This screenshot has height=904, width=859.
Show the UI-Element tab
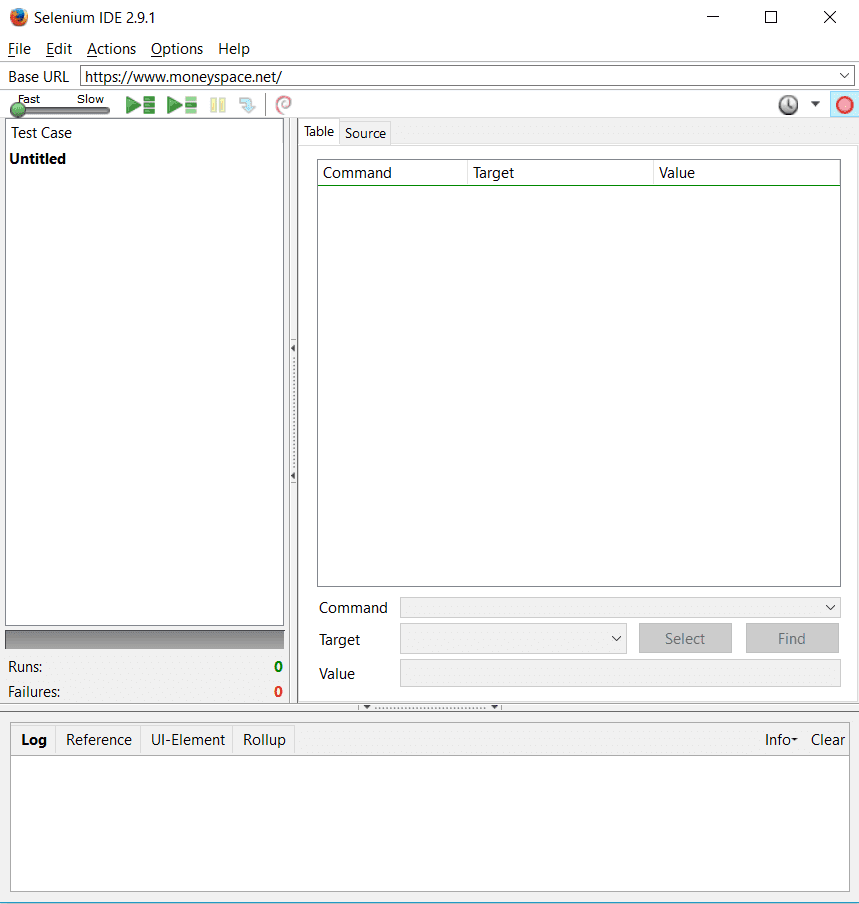187,740
